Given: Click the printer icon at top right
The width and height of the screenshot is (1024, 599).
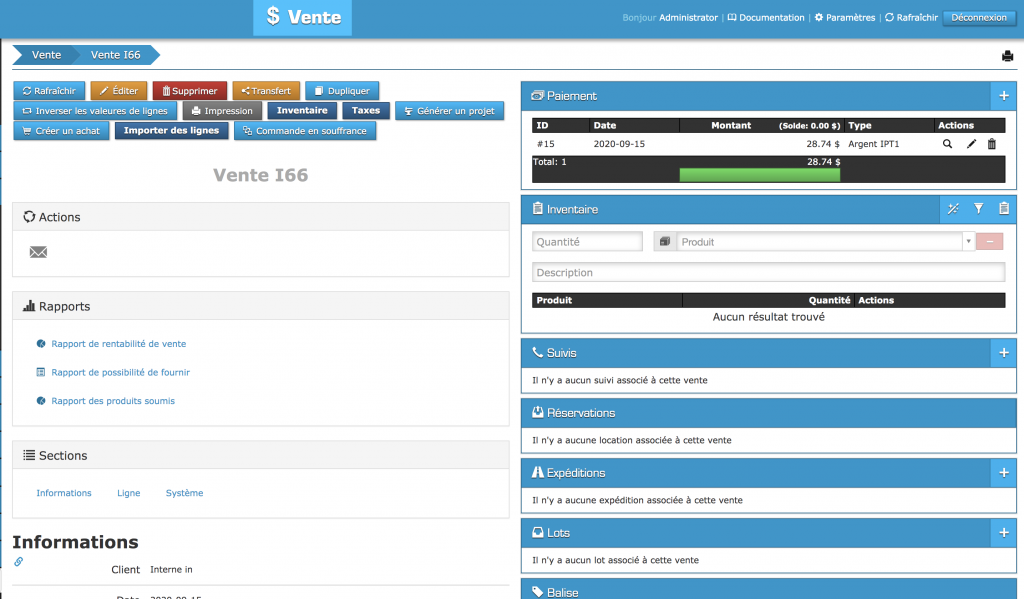Looking at the screenshot, I should point(1007,56).
